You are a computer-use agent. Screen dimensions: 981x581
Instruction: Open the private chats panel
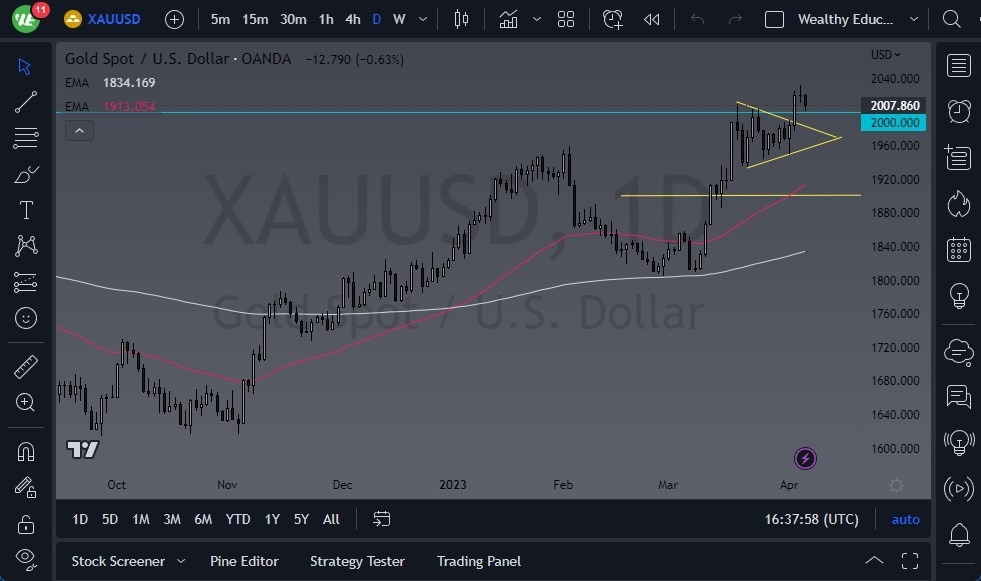(958, 397)
